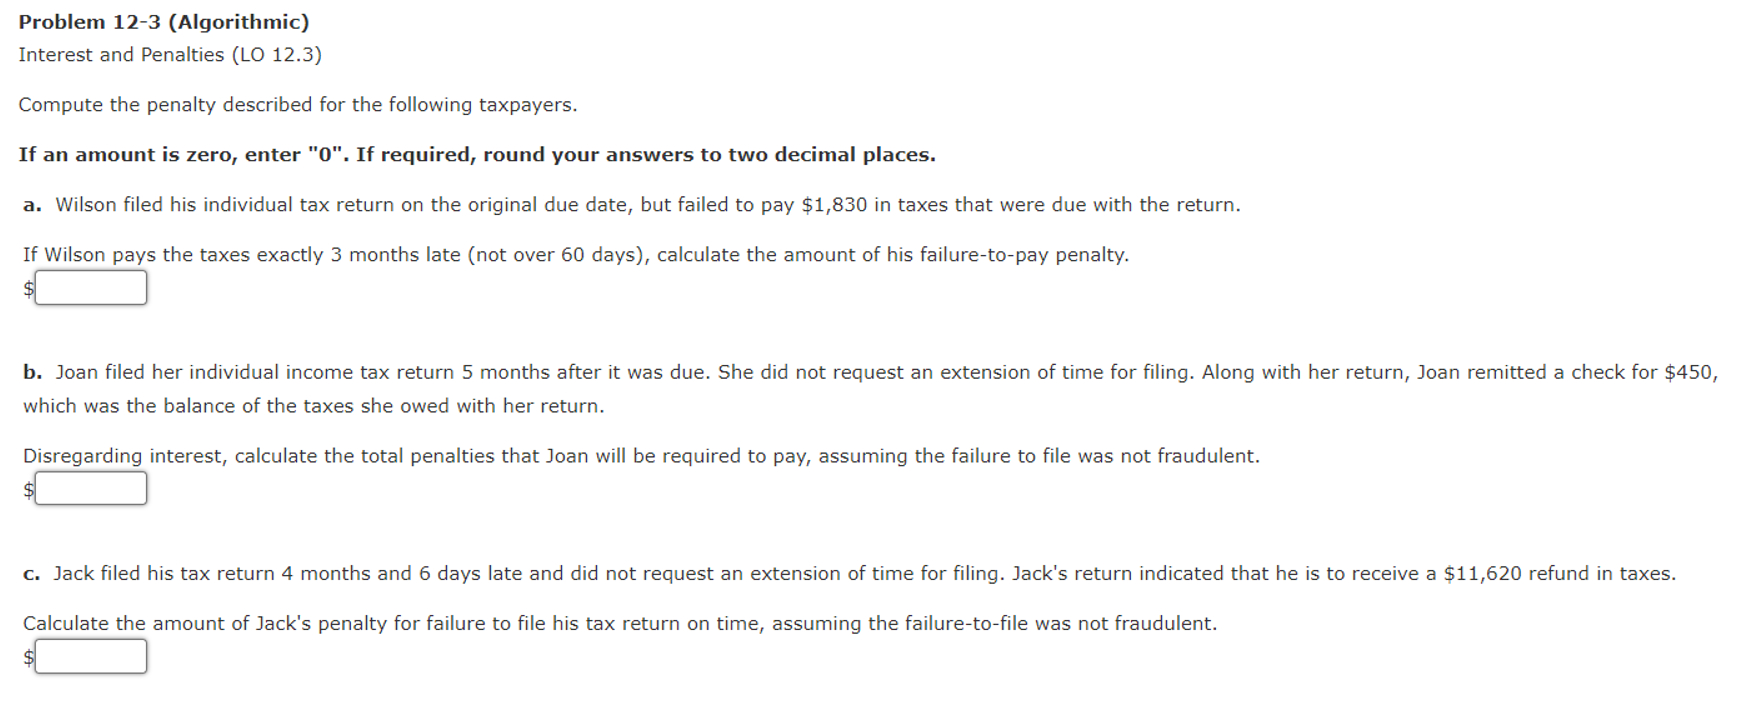Viewport: 1737px width, 721px height.
Task: Select Wilson's failure-to-pay penalty answer box
Action: (x=90, y=288)
